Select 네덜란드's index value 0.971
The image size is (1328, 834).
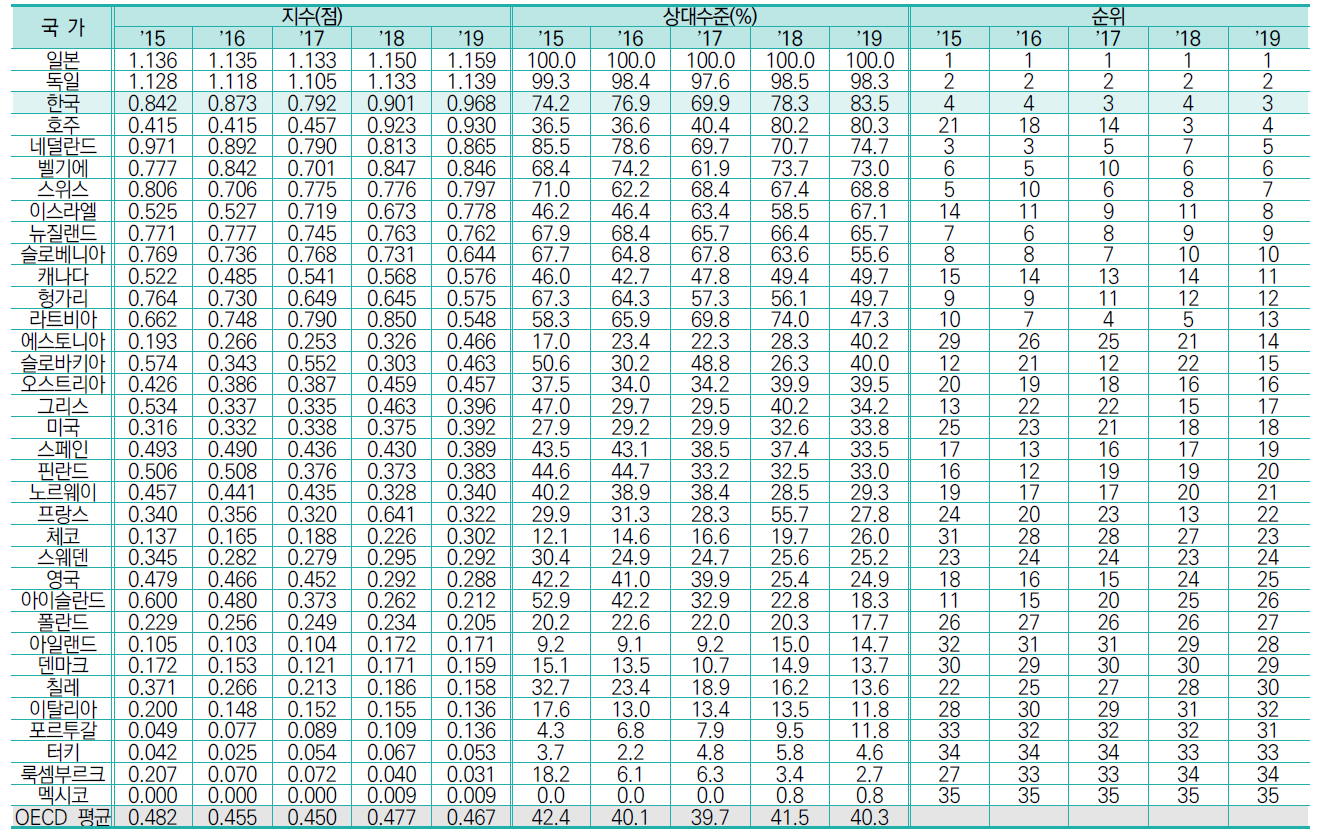tap(153, 146)
